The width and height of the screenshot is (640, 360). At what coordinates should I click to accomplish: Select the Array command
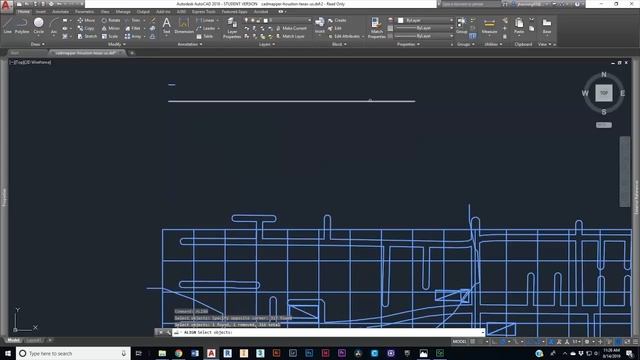(x=133, y=36)
